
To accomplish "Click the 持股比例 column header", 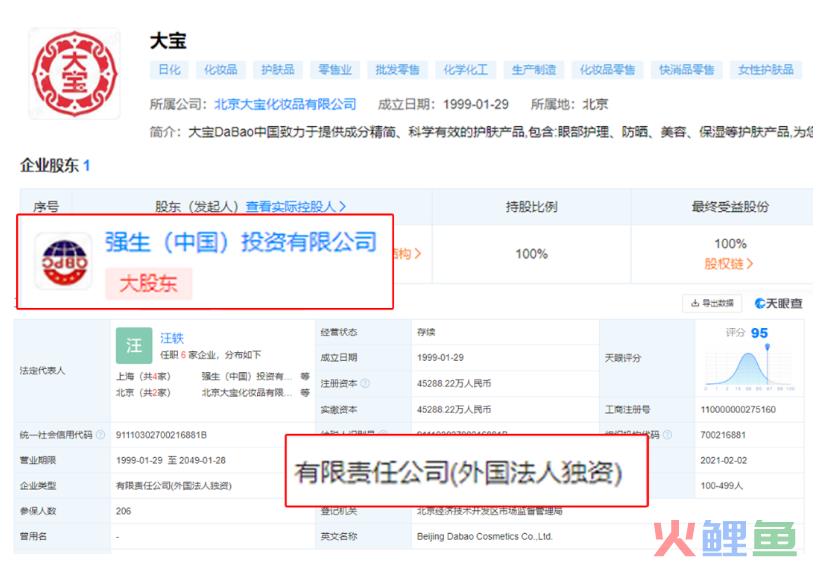I will coord(531,206).
